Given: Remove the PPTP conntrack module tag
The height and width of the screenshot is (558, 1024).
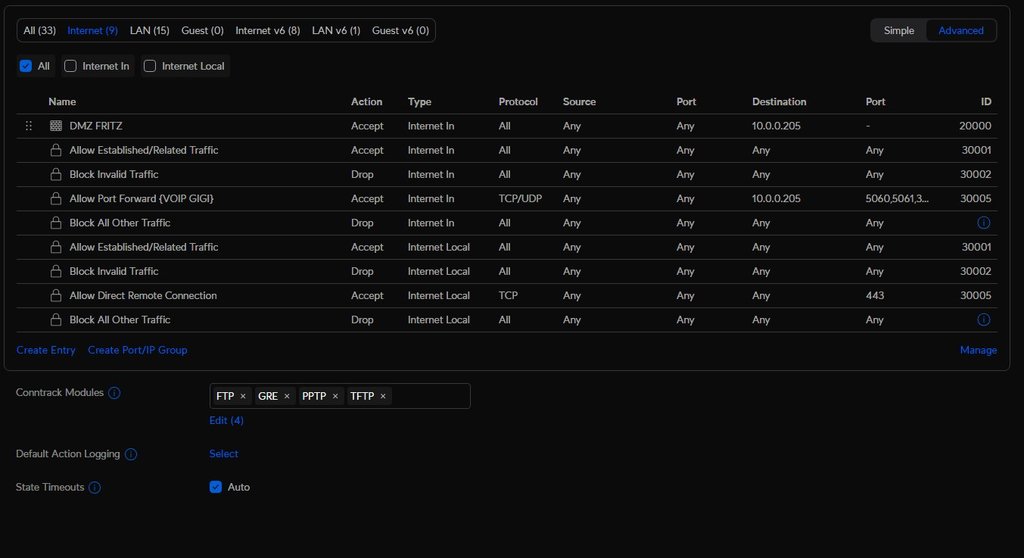Looking at the screenshot, I should 335,396.
